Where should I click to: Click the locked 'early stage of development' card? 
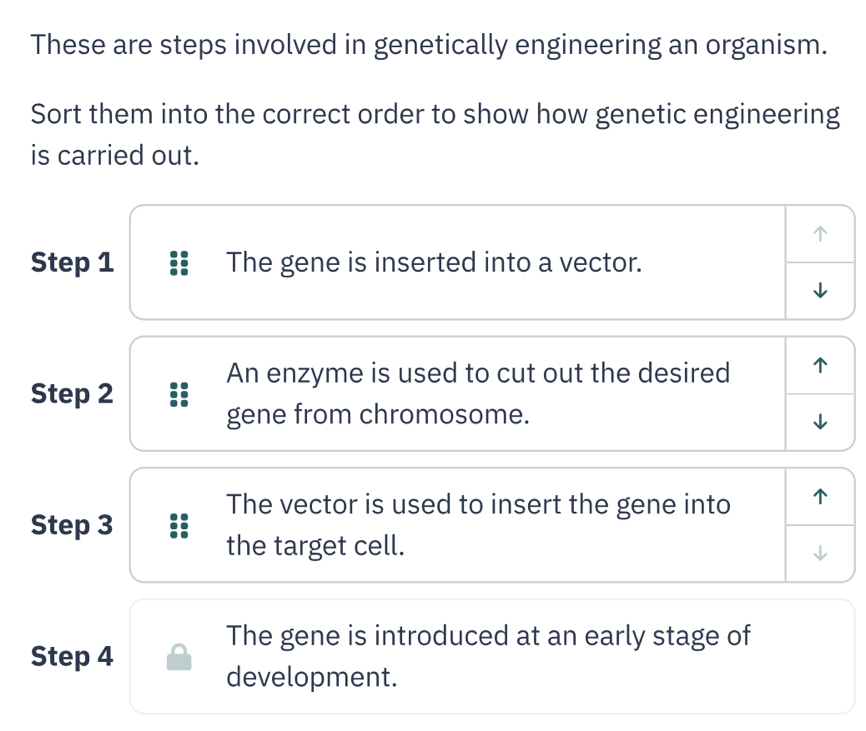point(488,656)
